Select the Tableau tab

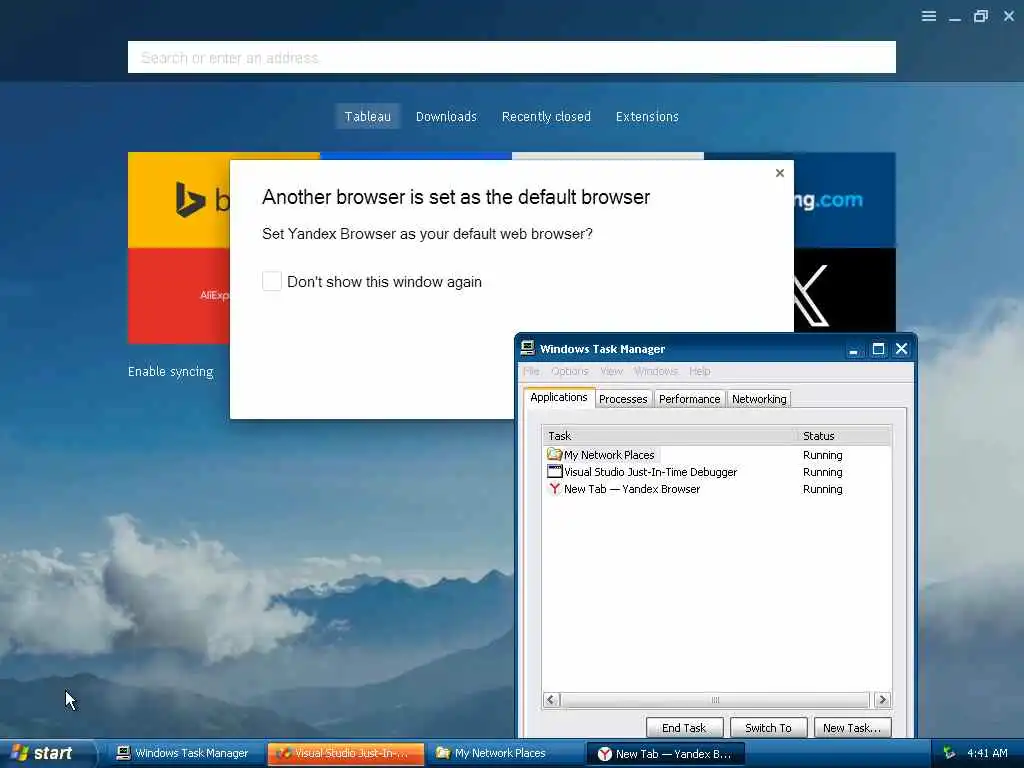tap(368, 116)
